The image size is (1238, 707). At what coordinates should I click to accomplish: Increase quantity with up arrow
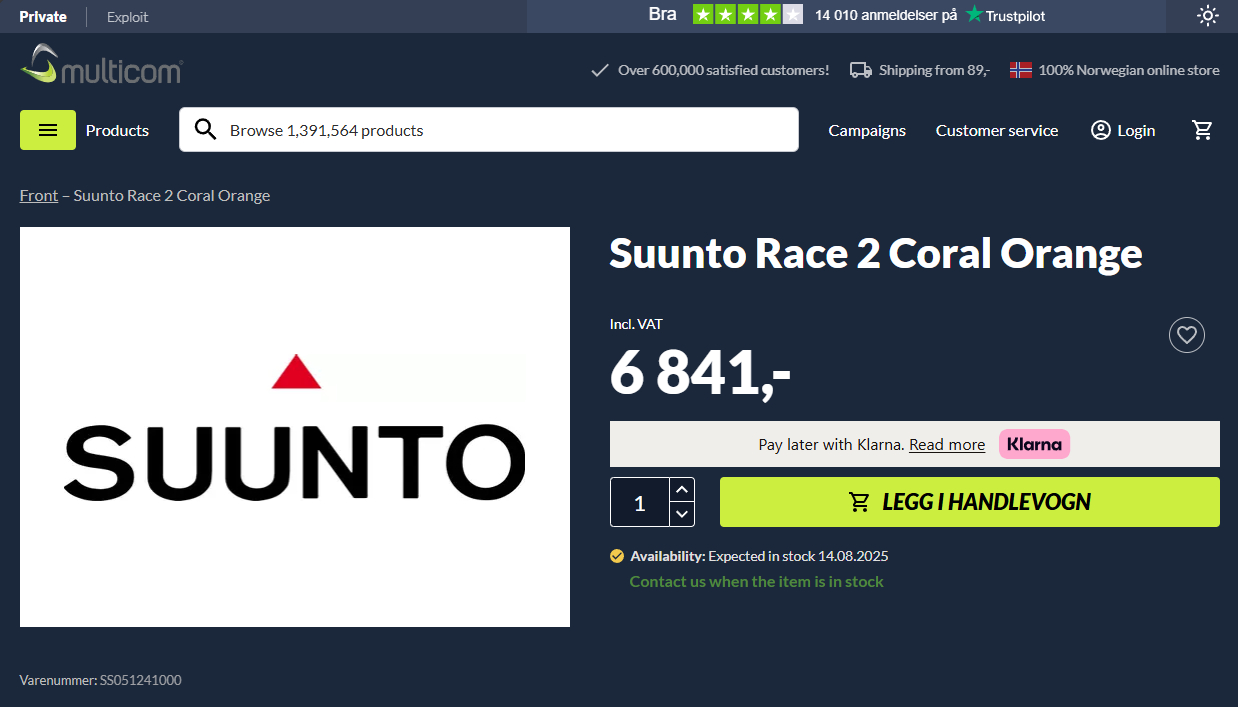click(682, 489)
